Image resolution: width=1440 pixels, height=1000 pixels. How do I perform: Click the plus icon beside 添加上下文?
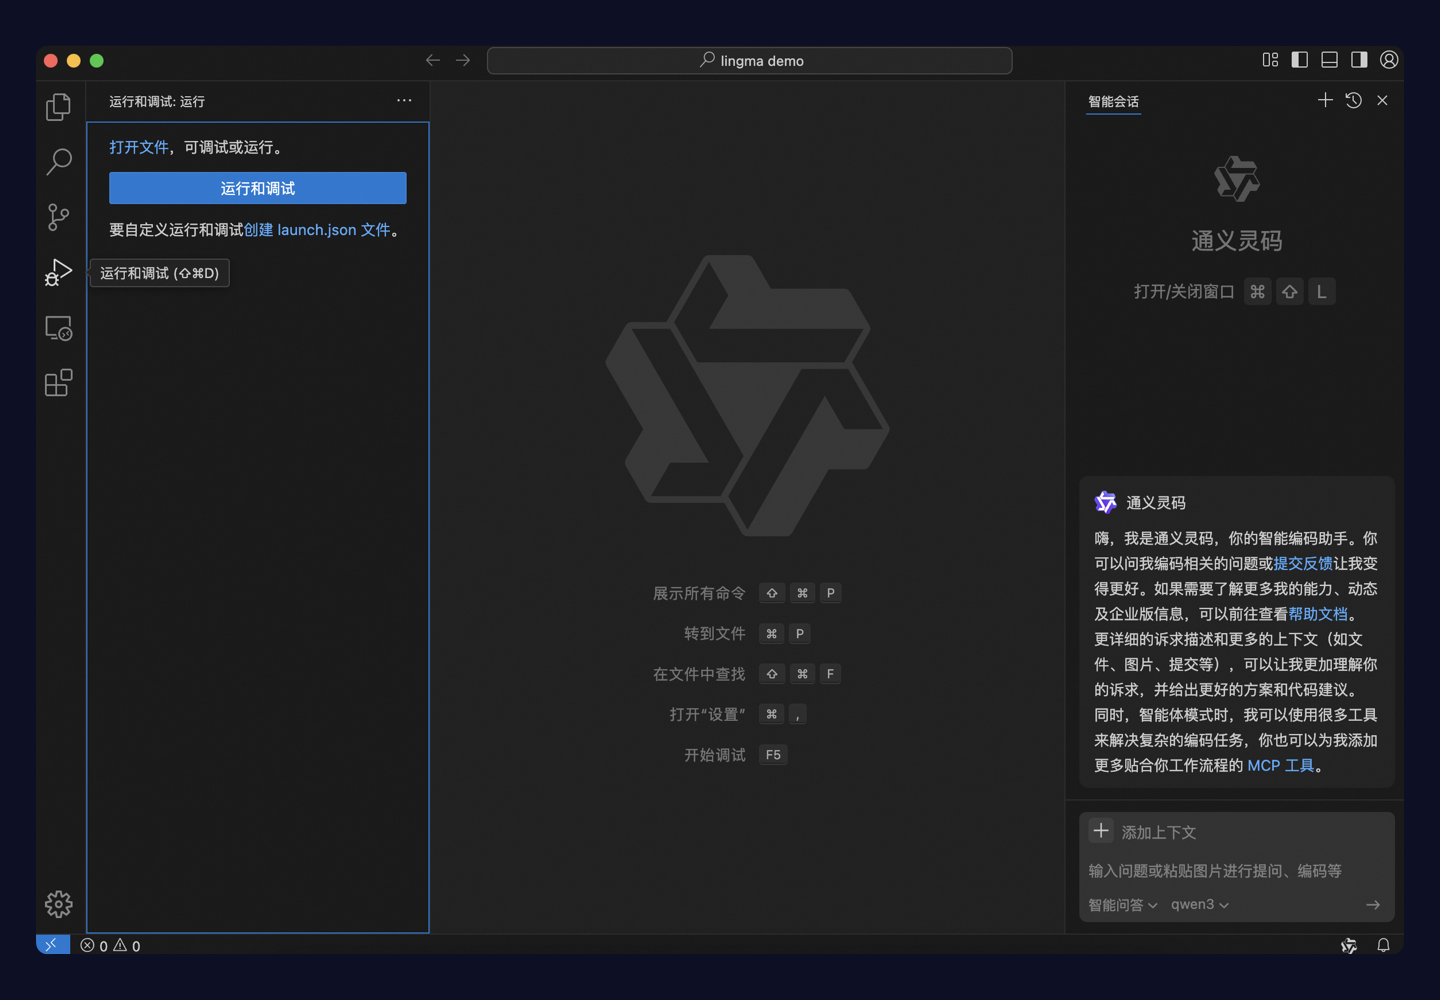(1101, 831)
